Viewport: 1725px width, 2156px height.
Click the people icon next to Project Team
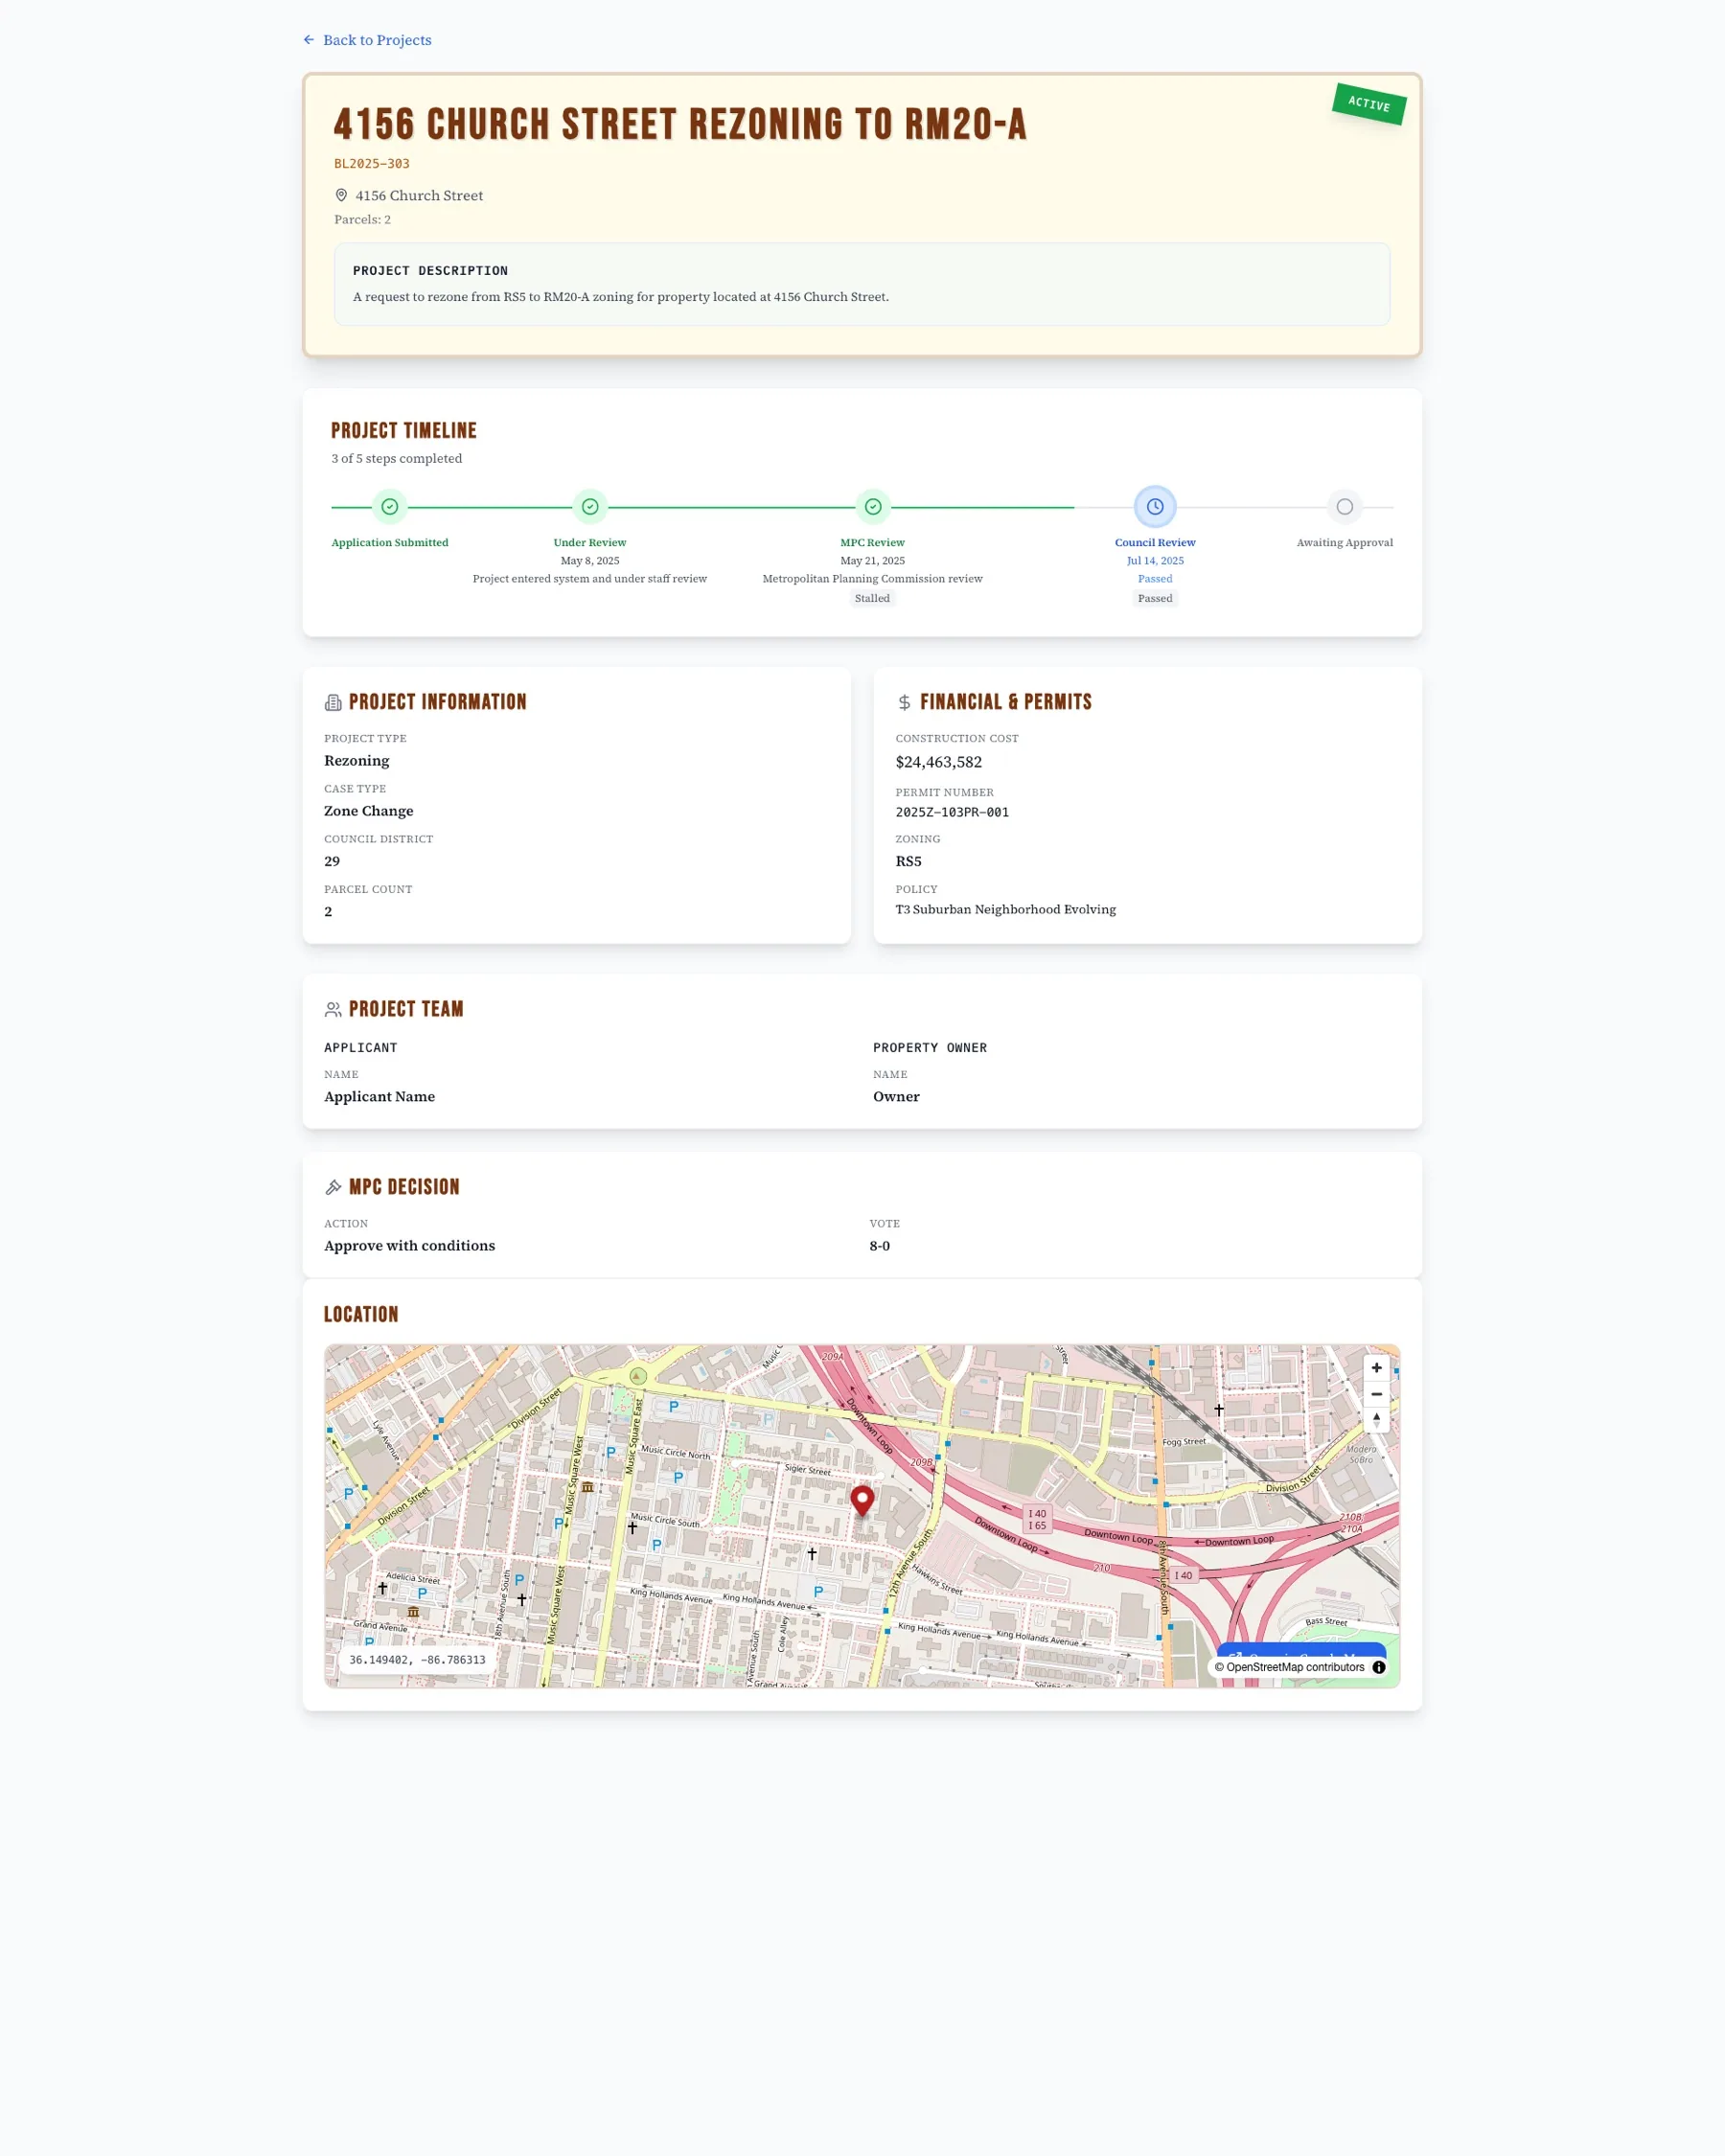point(333,1010)
